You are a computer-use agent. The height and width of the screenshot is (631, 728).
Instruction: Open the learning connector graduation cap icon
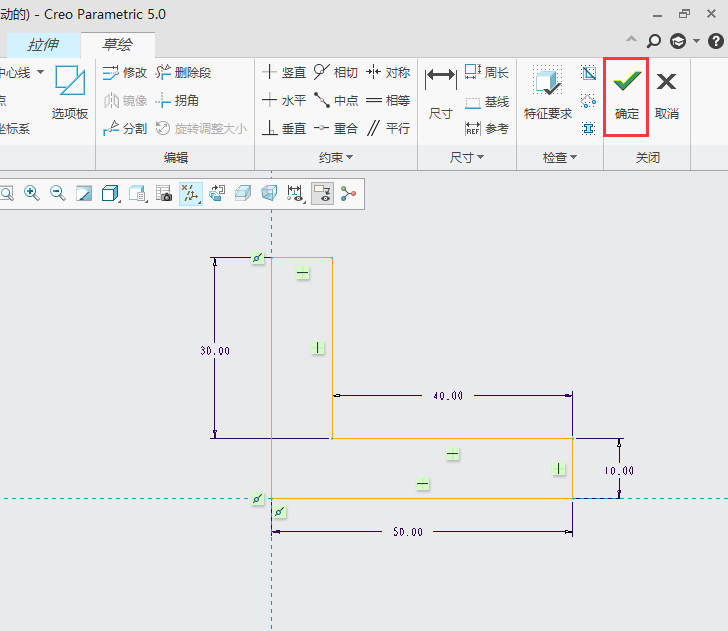tap(678, 41)
